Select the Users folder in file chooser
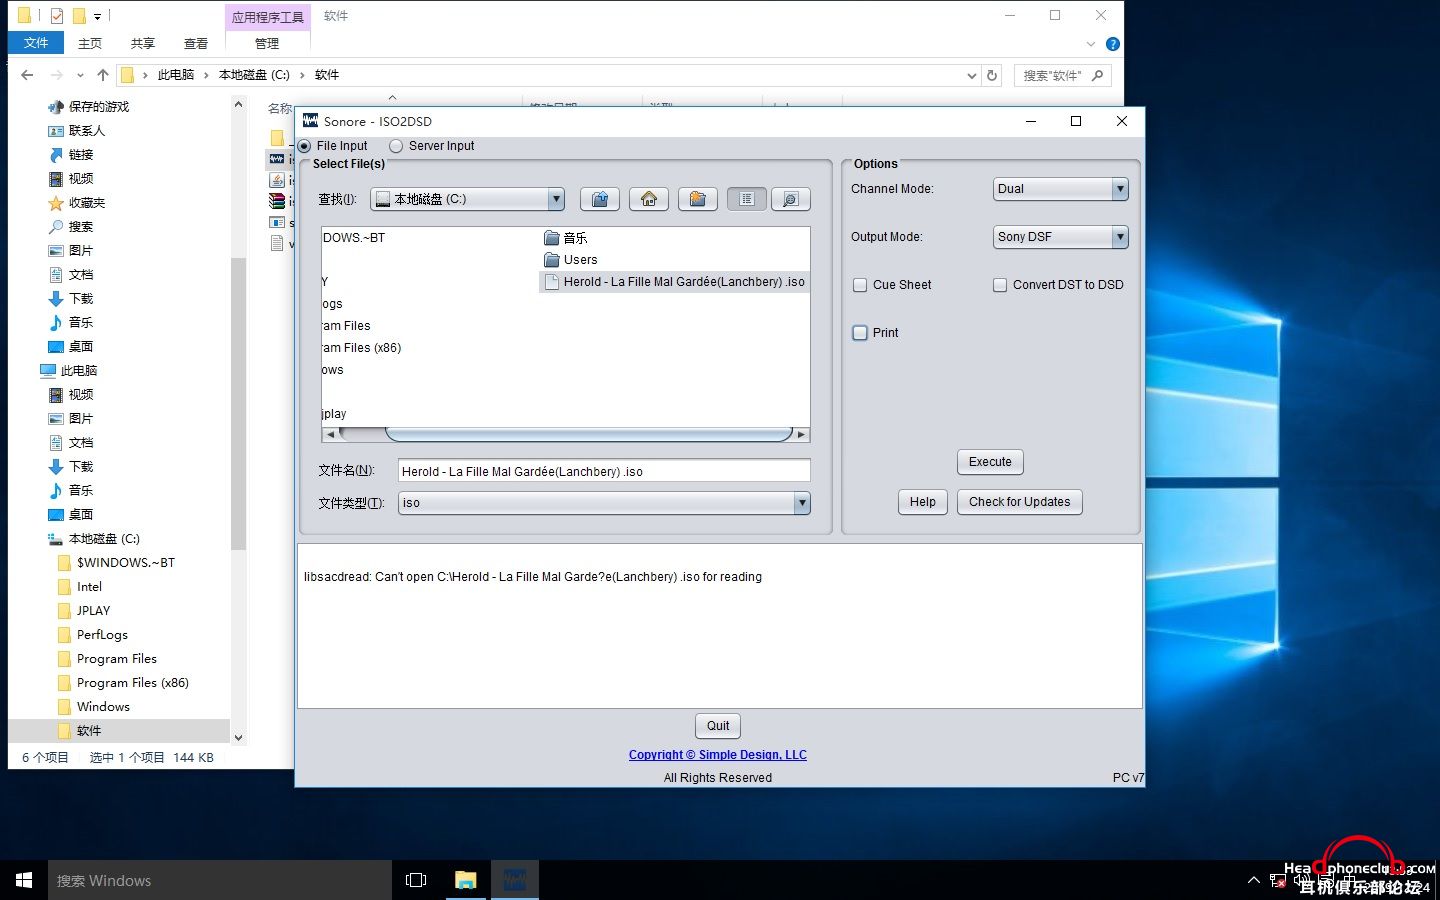The width and height of the screenshot is (1440, 900). [x=570, y=260]
